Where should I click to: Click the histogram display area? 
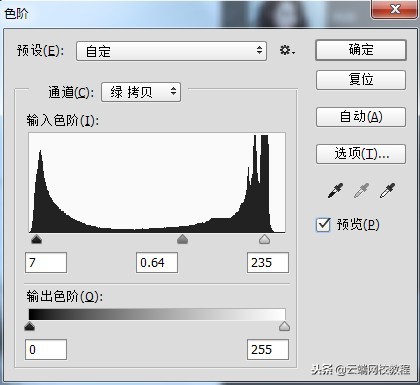pyautogui.click(x=157, y=183)
